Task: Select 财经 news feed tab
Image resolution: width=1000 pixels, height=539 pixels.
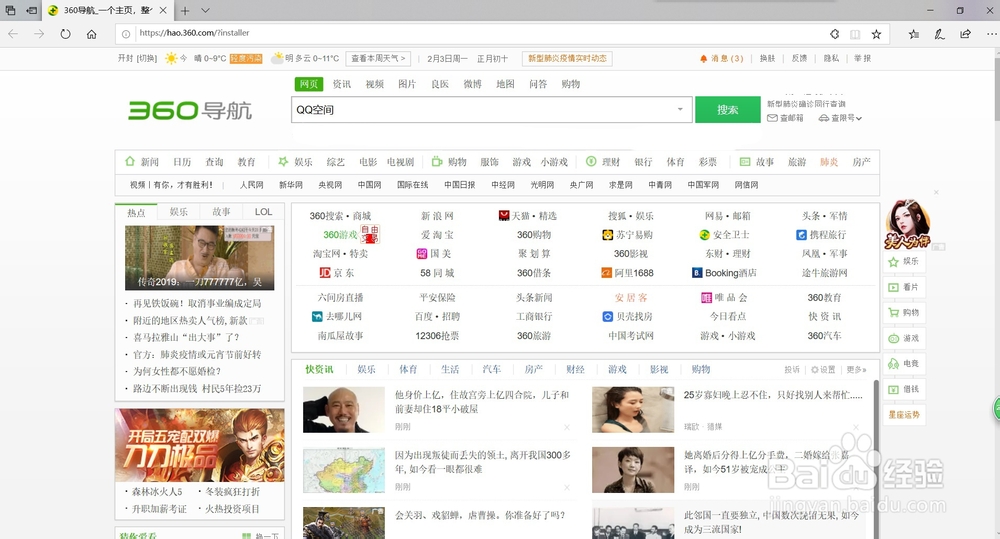Action: [575, 369]
